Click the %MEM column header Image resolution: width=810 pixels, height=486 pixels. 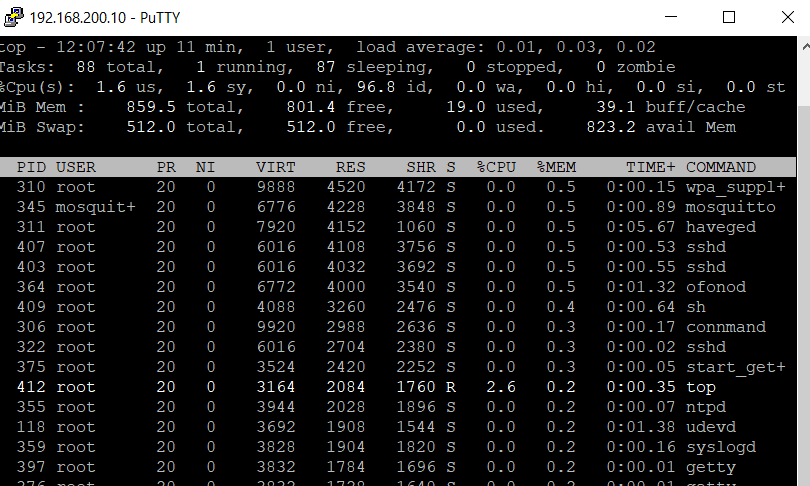click(556, 167)
